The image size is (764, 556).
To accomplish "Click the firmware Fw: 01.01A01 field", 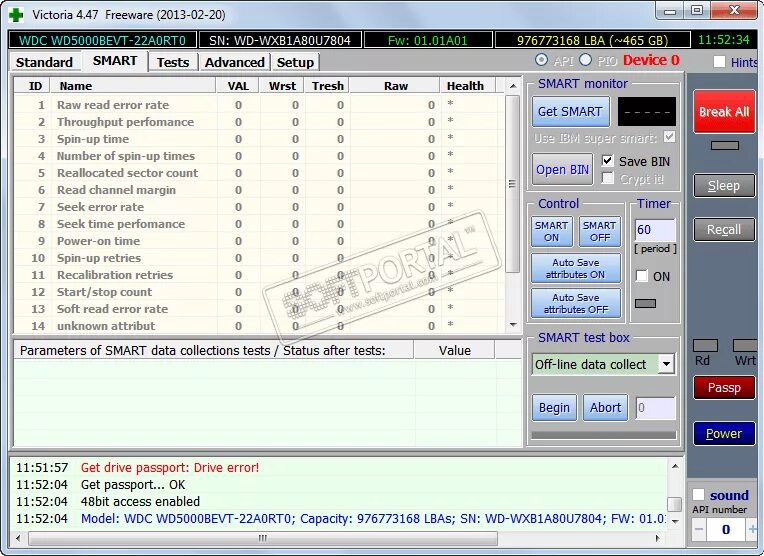I will click(x=428, y=40).
